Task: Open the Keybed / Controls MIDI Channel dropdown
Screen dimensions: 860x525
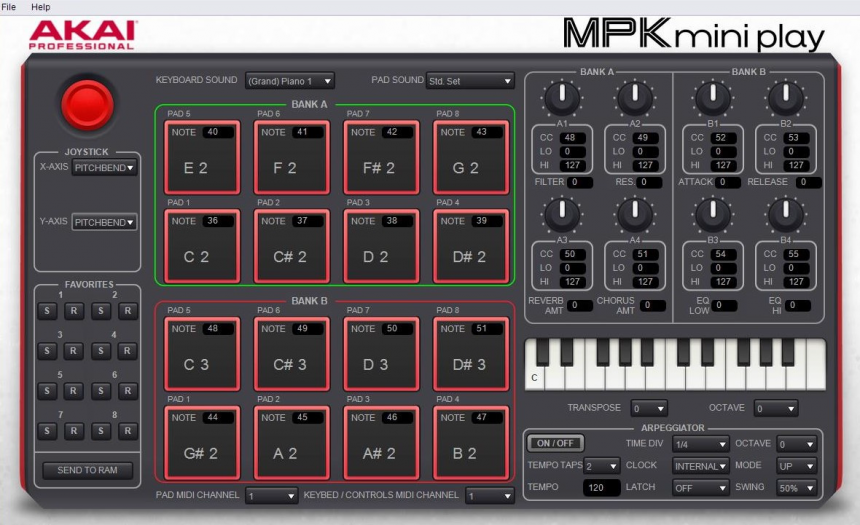Action: click(490, 496)
